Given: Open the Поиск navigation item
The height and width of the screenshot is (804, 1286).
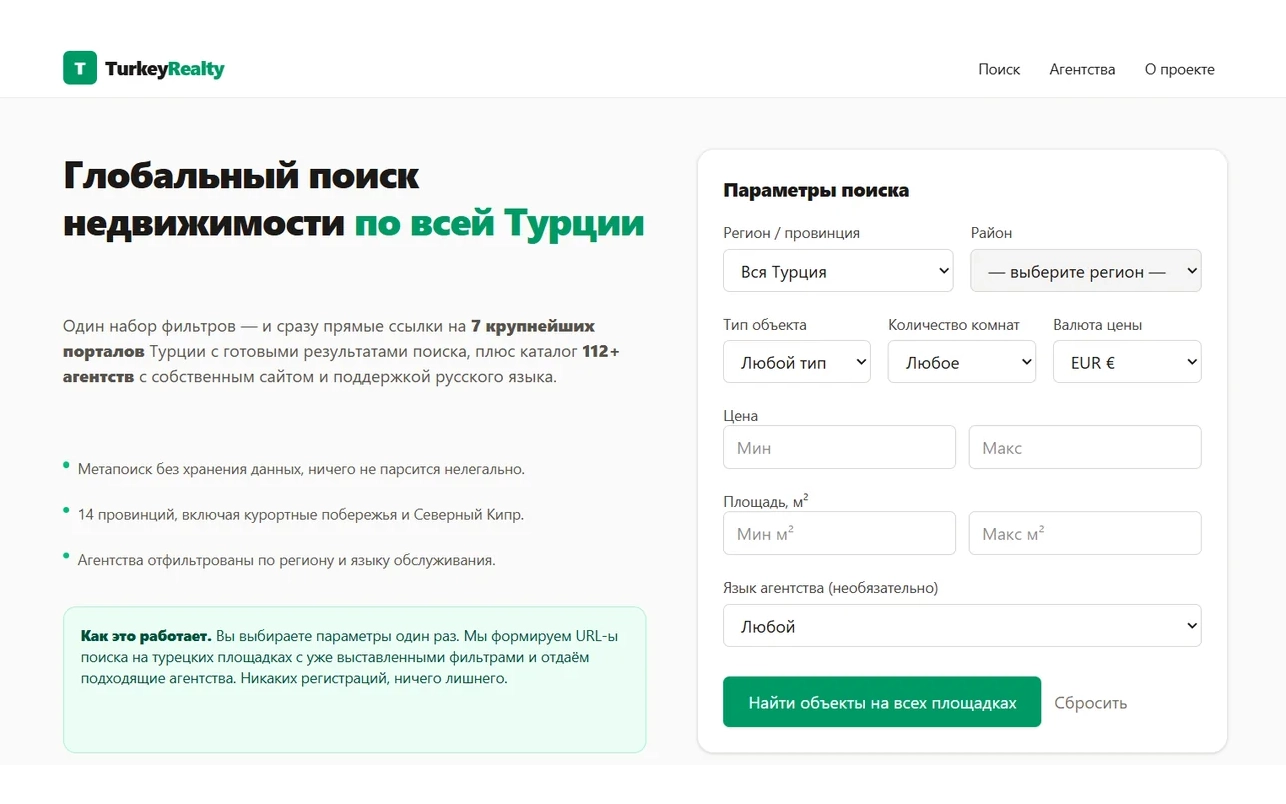Looking at the screenshot, I should click(999, 69).
